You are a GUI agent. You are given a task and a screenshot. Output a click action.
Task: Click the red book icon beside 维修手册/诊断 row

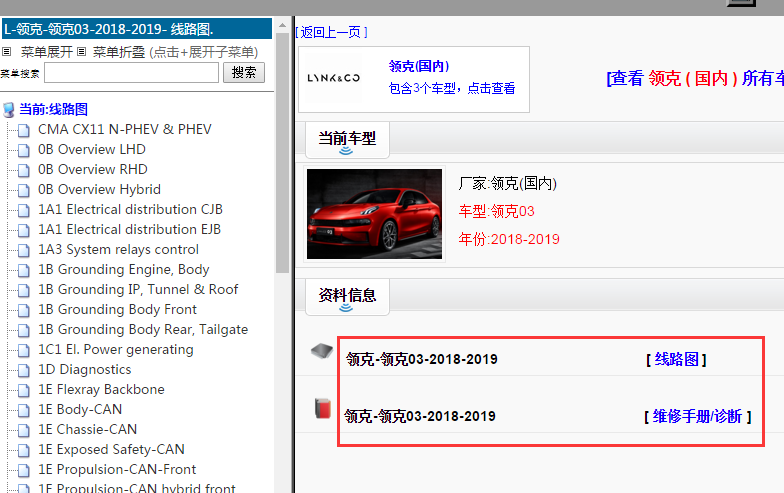[x=323, y=408]
